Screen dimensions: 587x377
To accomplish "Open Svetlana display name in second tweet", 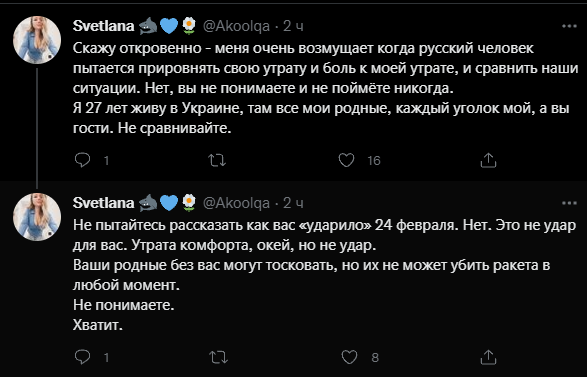I will tap(103, 203).
